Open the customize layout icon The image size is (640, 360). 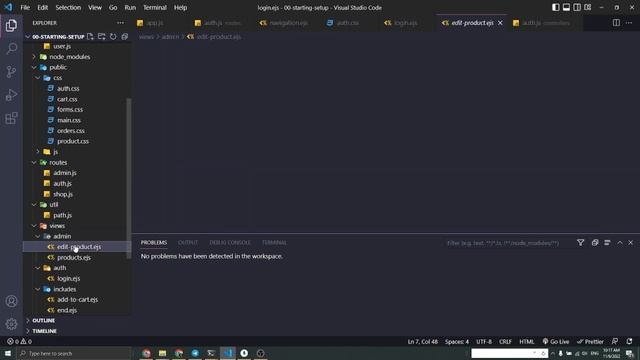588,7
